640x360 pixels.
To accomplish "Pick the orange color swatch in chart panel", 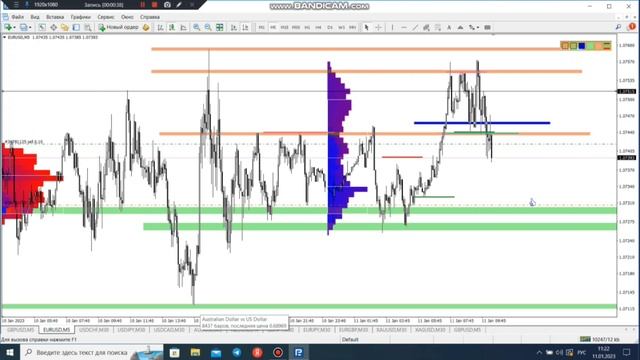I will click(599, 46).
